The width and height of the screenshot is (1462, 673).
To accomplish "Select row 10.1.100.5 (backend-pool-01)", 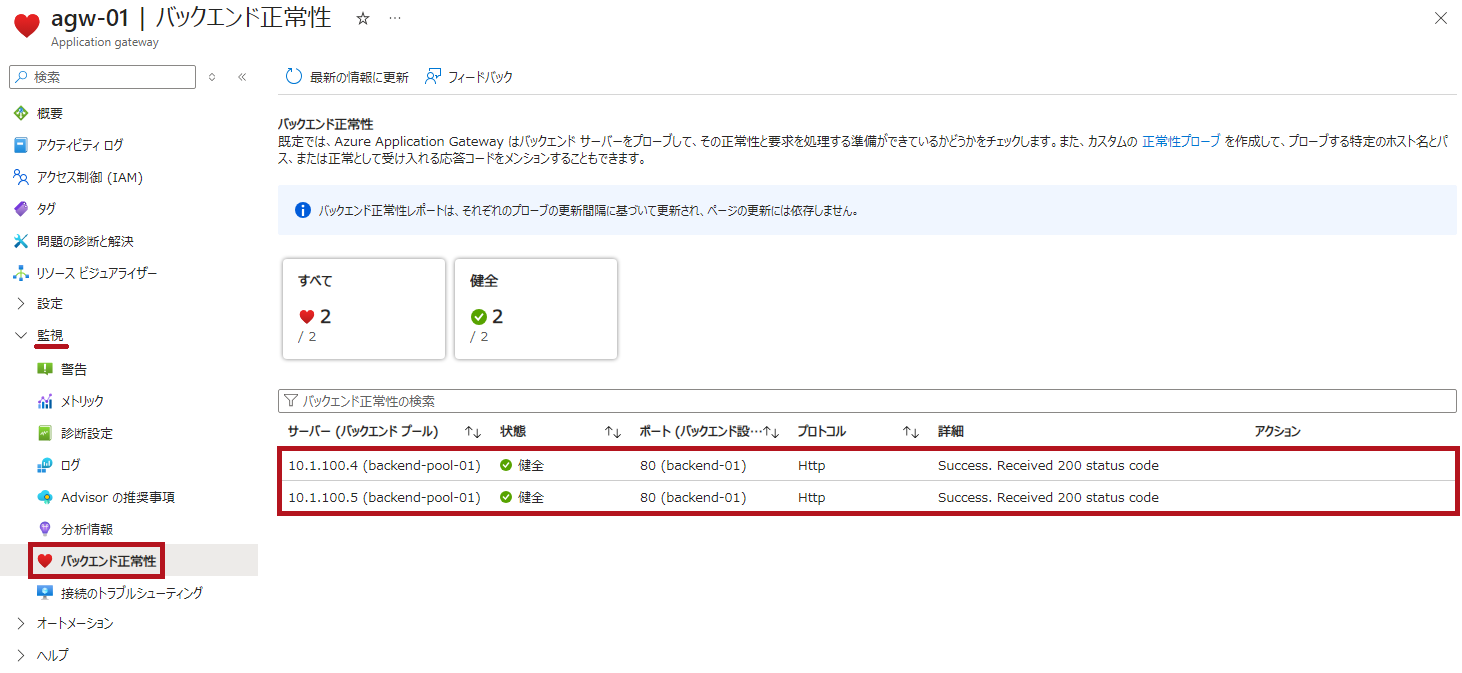I will pos(867,498).
